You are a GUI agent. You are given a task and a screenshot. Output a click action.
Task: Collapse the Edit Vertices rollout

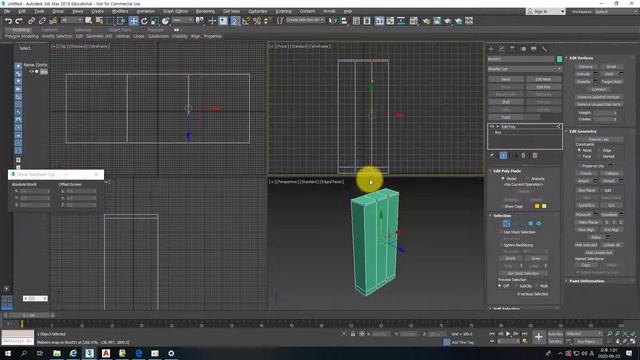click(x=581, y=58)
